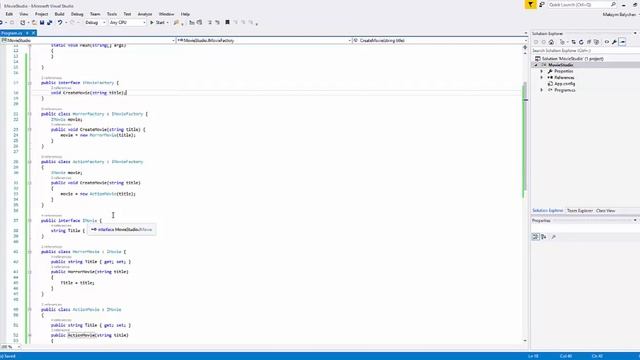The height and width of the screenshot is (360, 640).
Task: Click the Categorized icon in Properties panel
Action: point(536,237)
